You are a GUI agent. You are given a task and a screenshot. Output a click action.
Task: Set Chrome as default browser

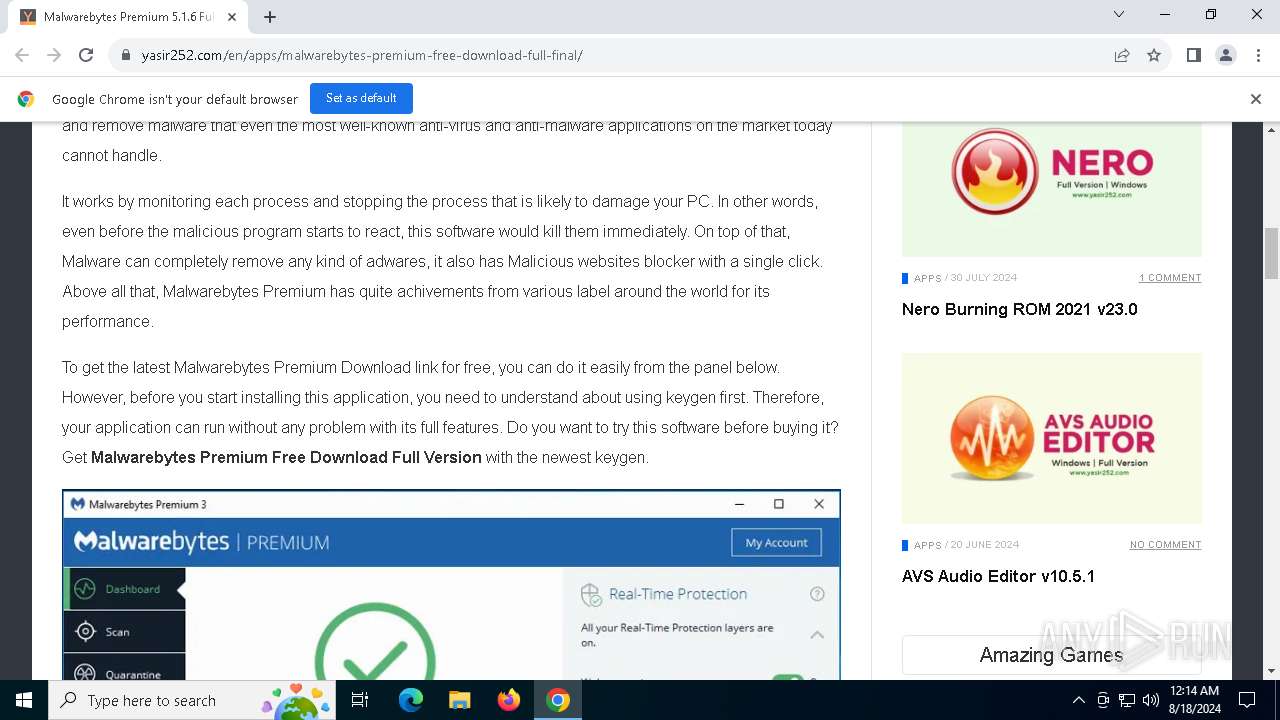(x=361, y=98)
